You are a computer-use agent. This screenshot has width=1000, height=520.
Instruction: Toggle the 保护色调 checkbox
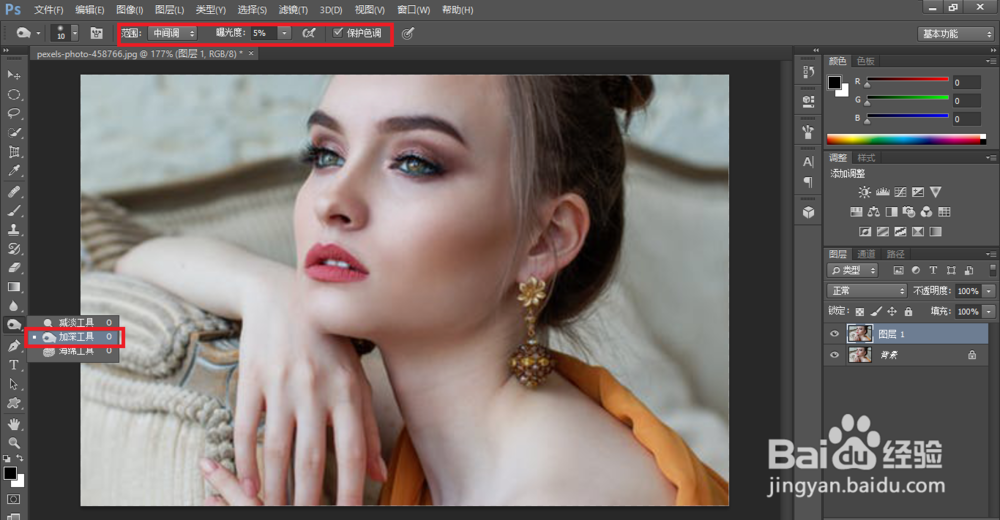pyautogui.click(x=338, y=33)
